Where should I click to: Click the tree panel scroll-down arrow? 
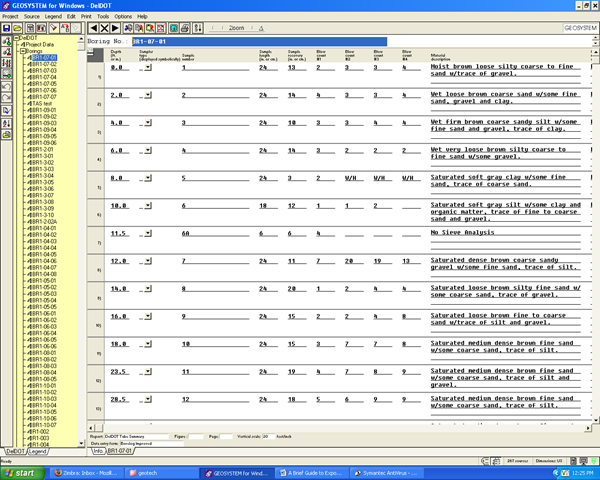point(81,443)
